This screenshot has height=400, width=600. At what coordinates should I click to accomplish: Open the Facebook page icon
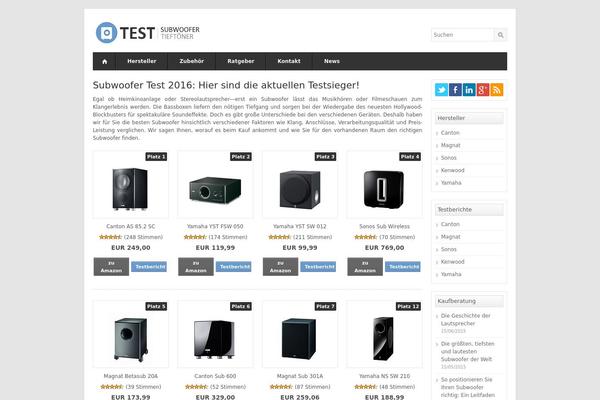(x=455, y=90)
